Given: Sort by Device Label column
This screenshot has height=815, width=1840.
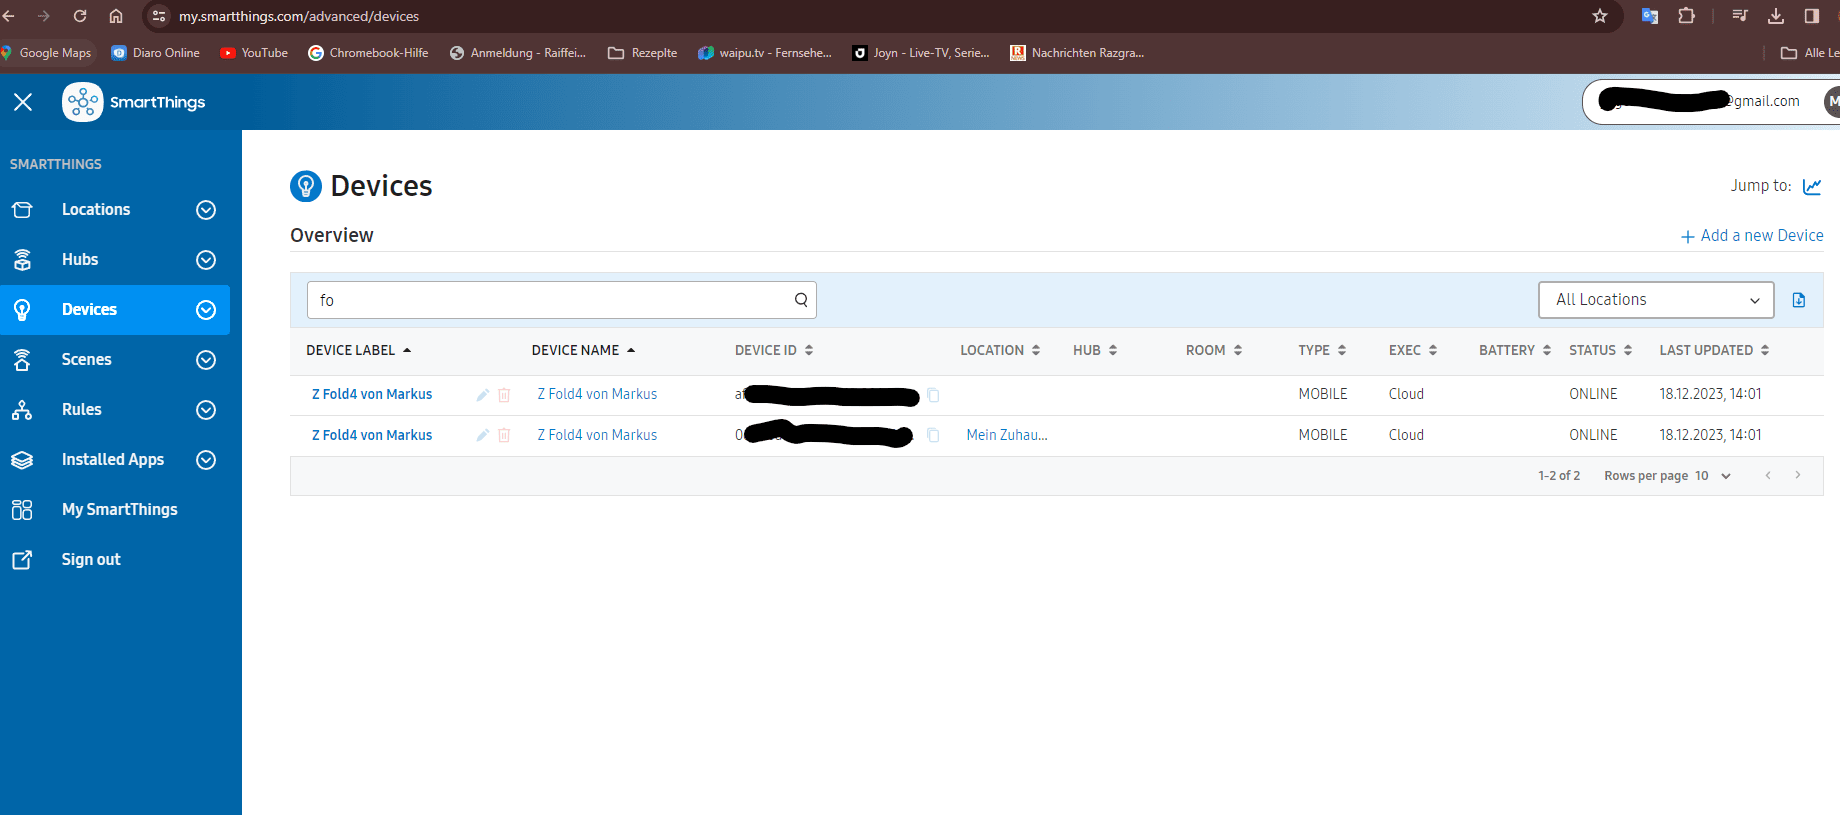Looking at the screenshot, I should (x=358, y=351).
